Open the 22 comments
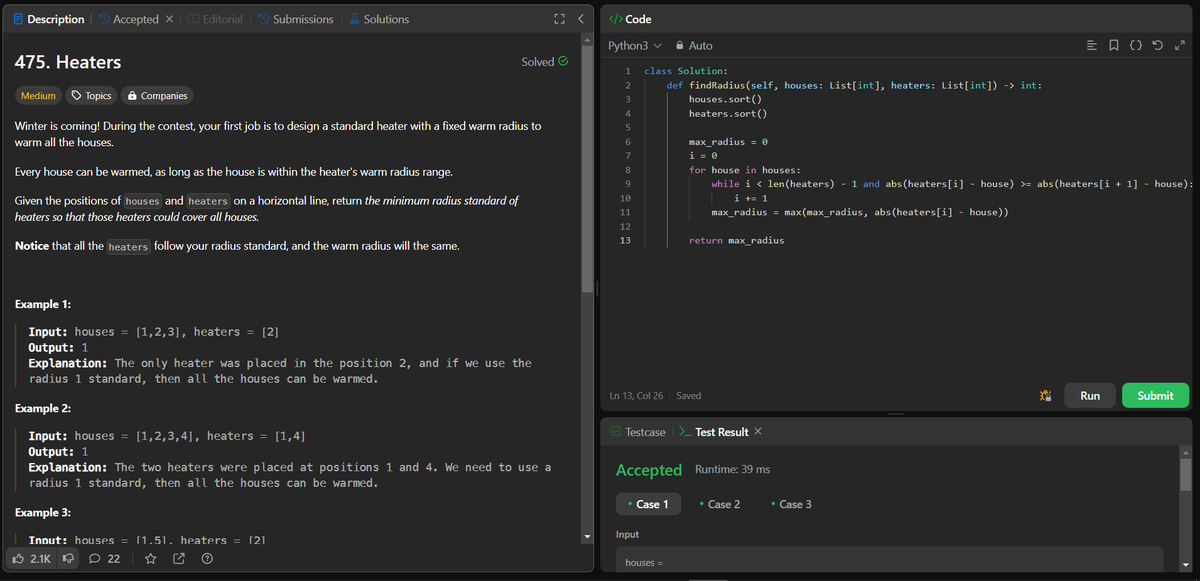 105,558
